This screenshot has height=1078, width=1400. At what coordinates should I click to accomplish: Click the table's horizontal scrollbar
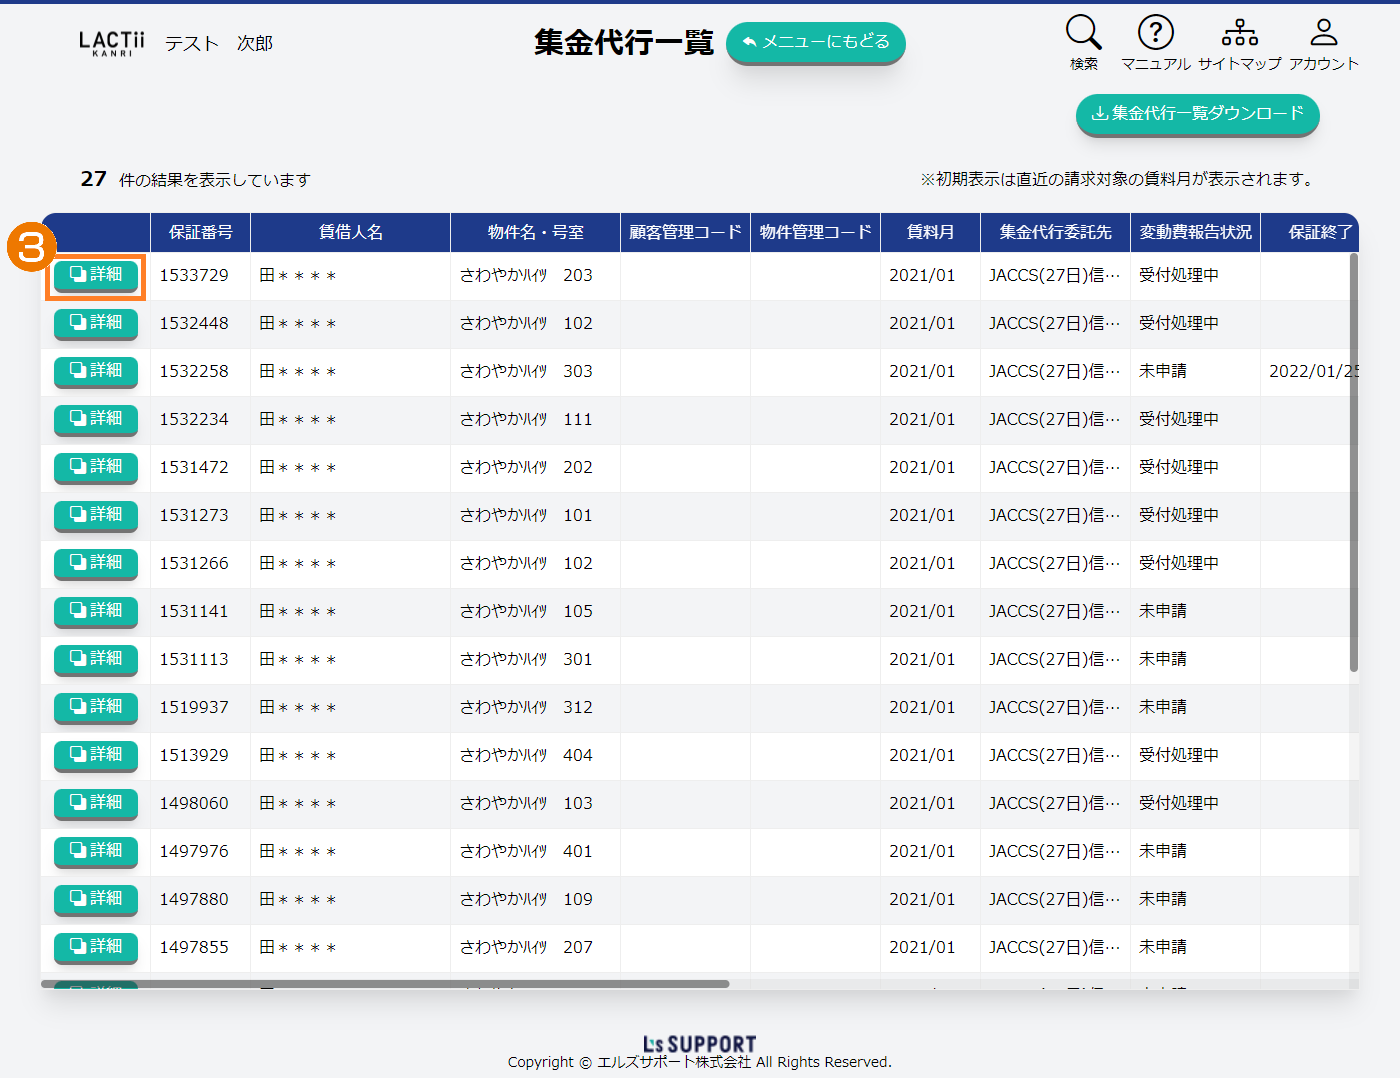coord(385,984)
